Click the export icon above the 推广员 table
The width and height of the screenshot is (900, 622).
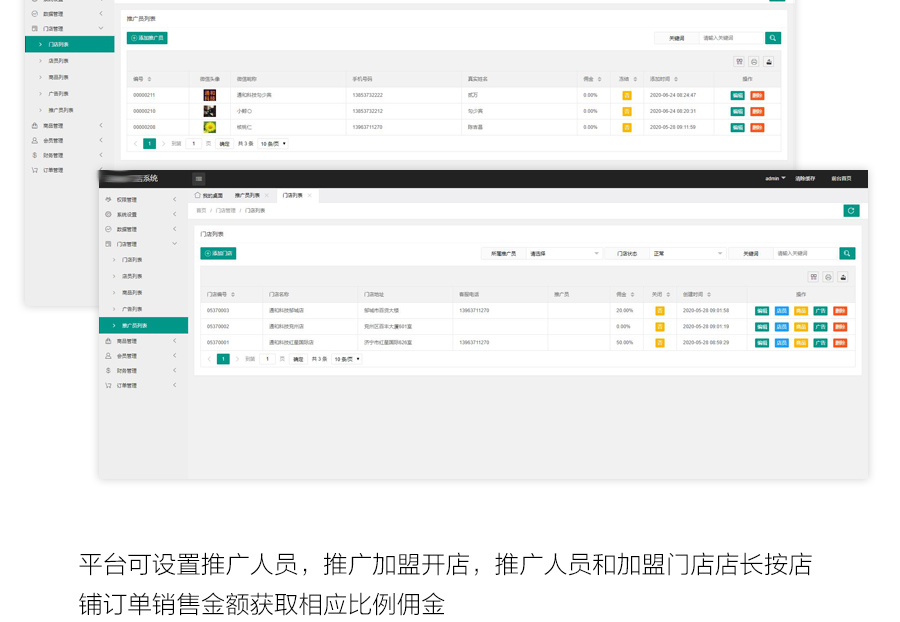tap(769, 61)
